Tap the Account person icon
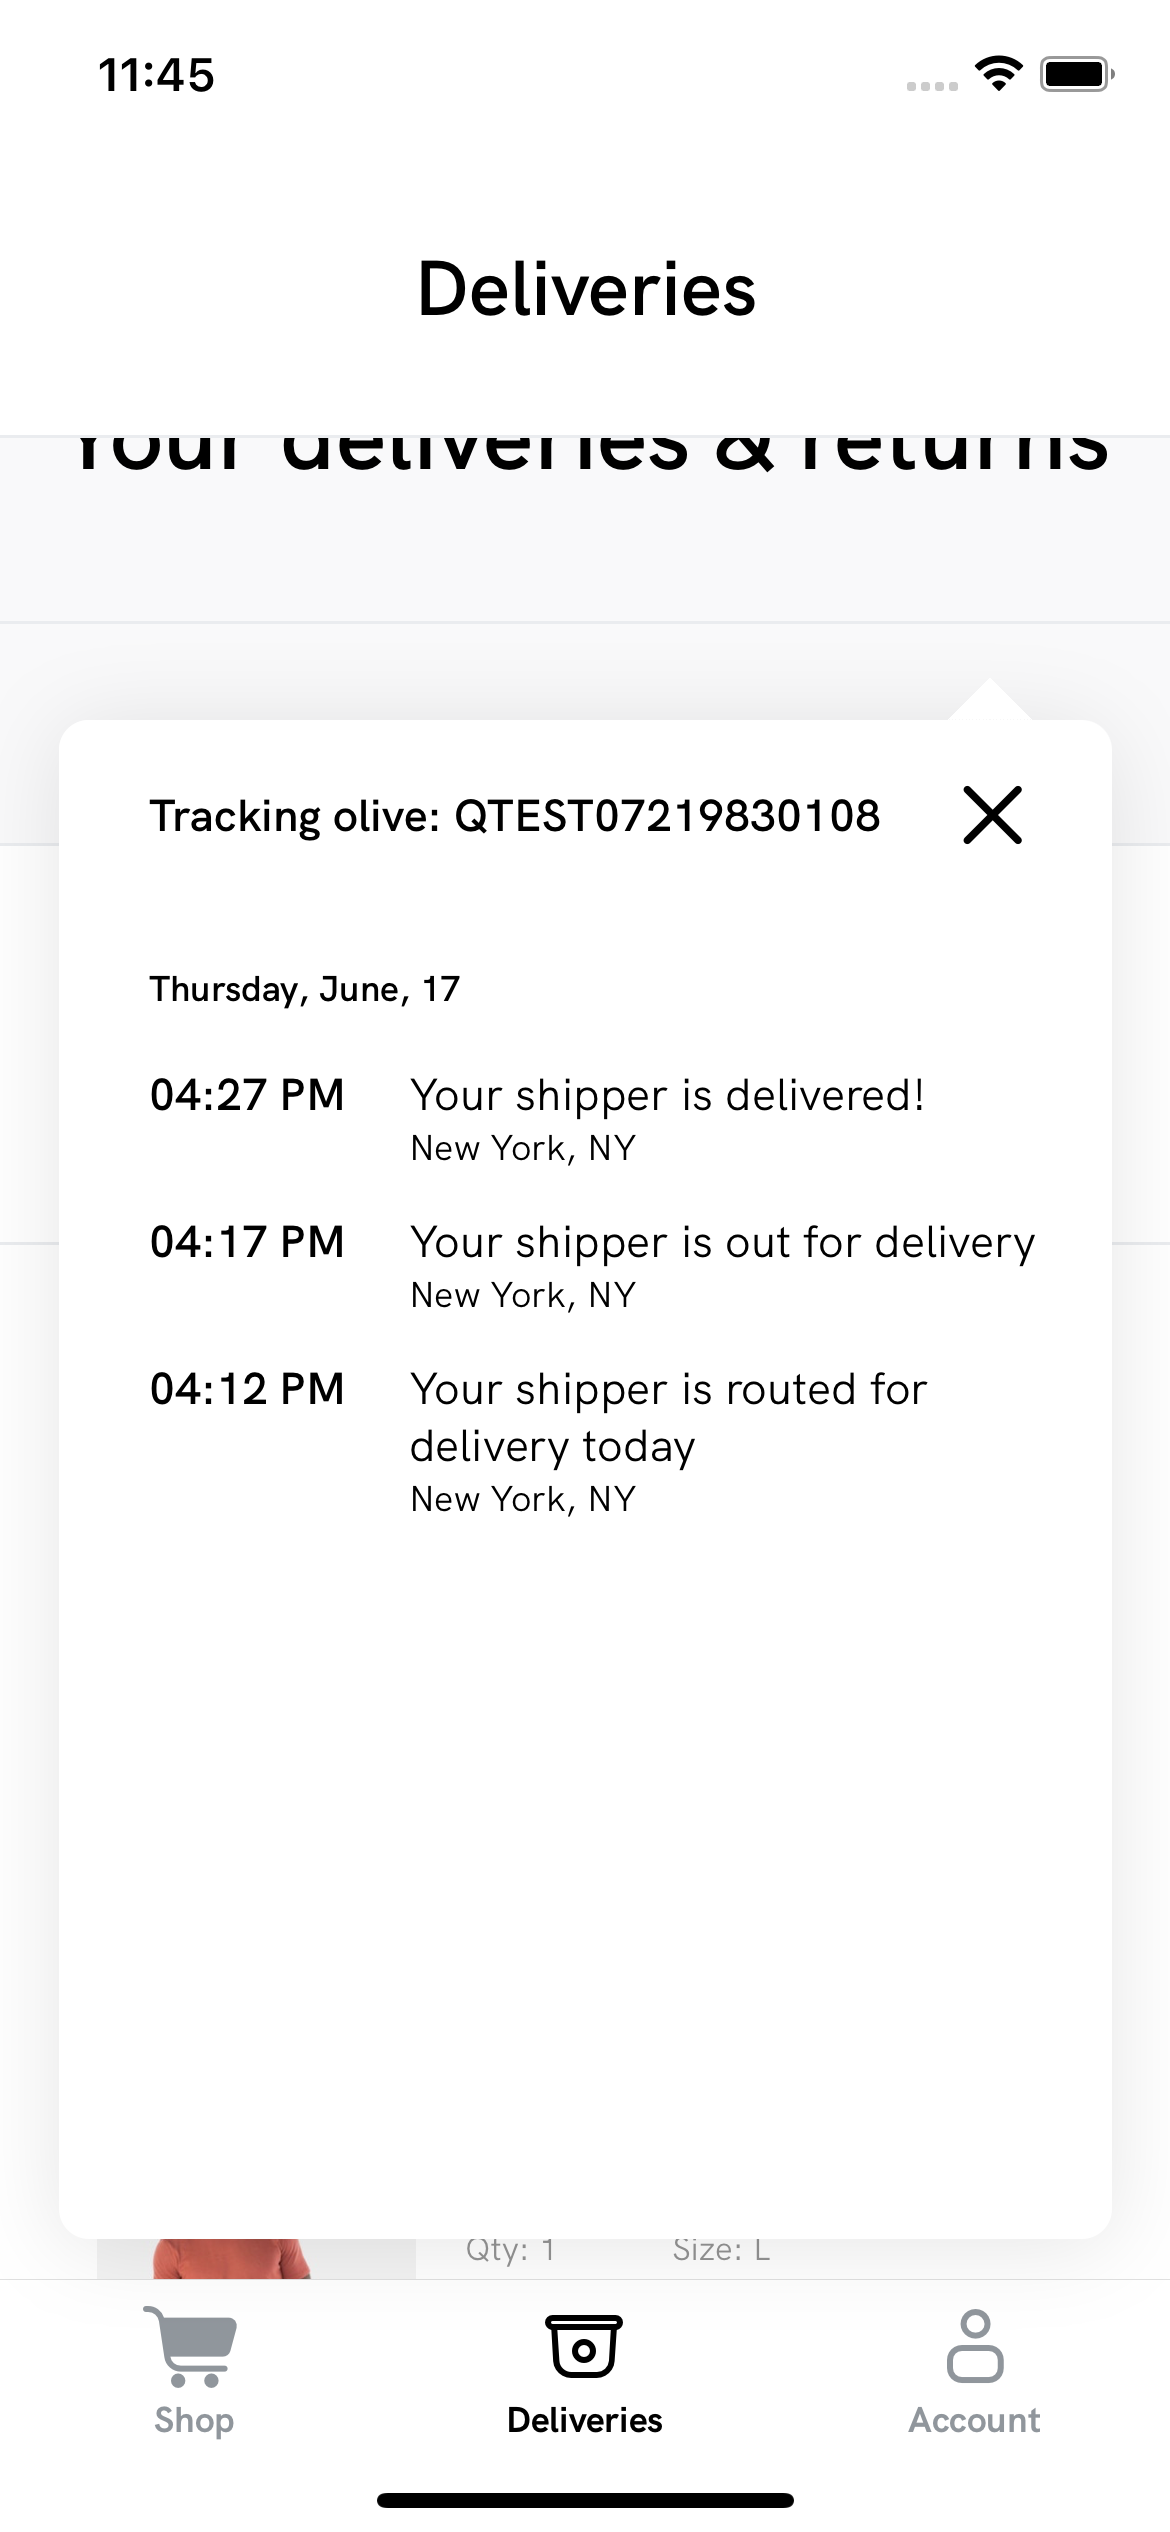Screen dimensions: 1170x2532 974,2346
